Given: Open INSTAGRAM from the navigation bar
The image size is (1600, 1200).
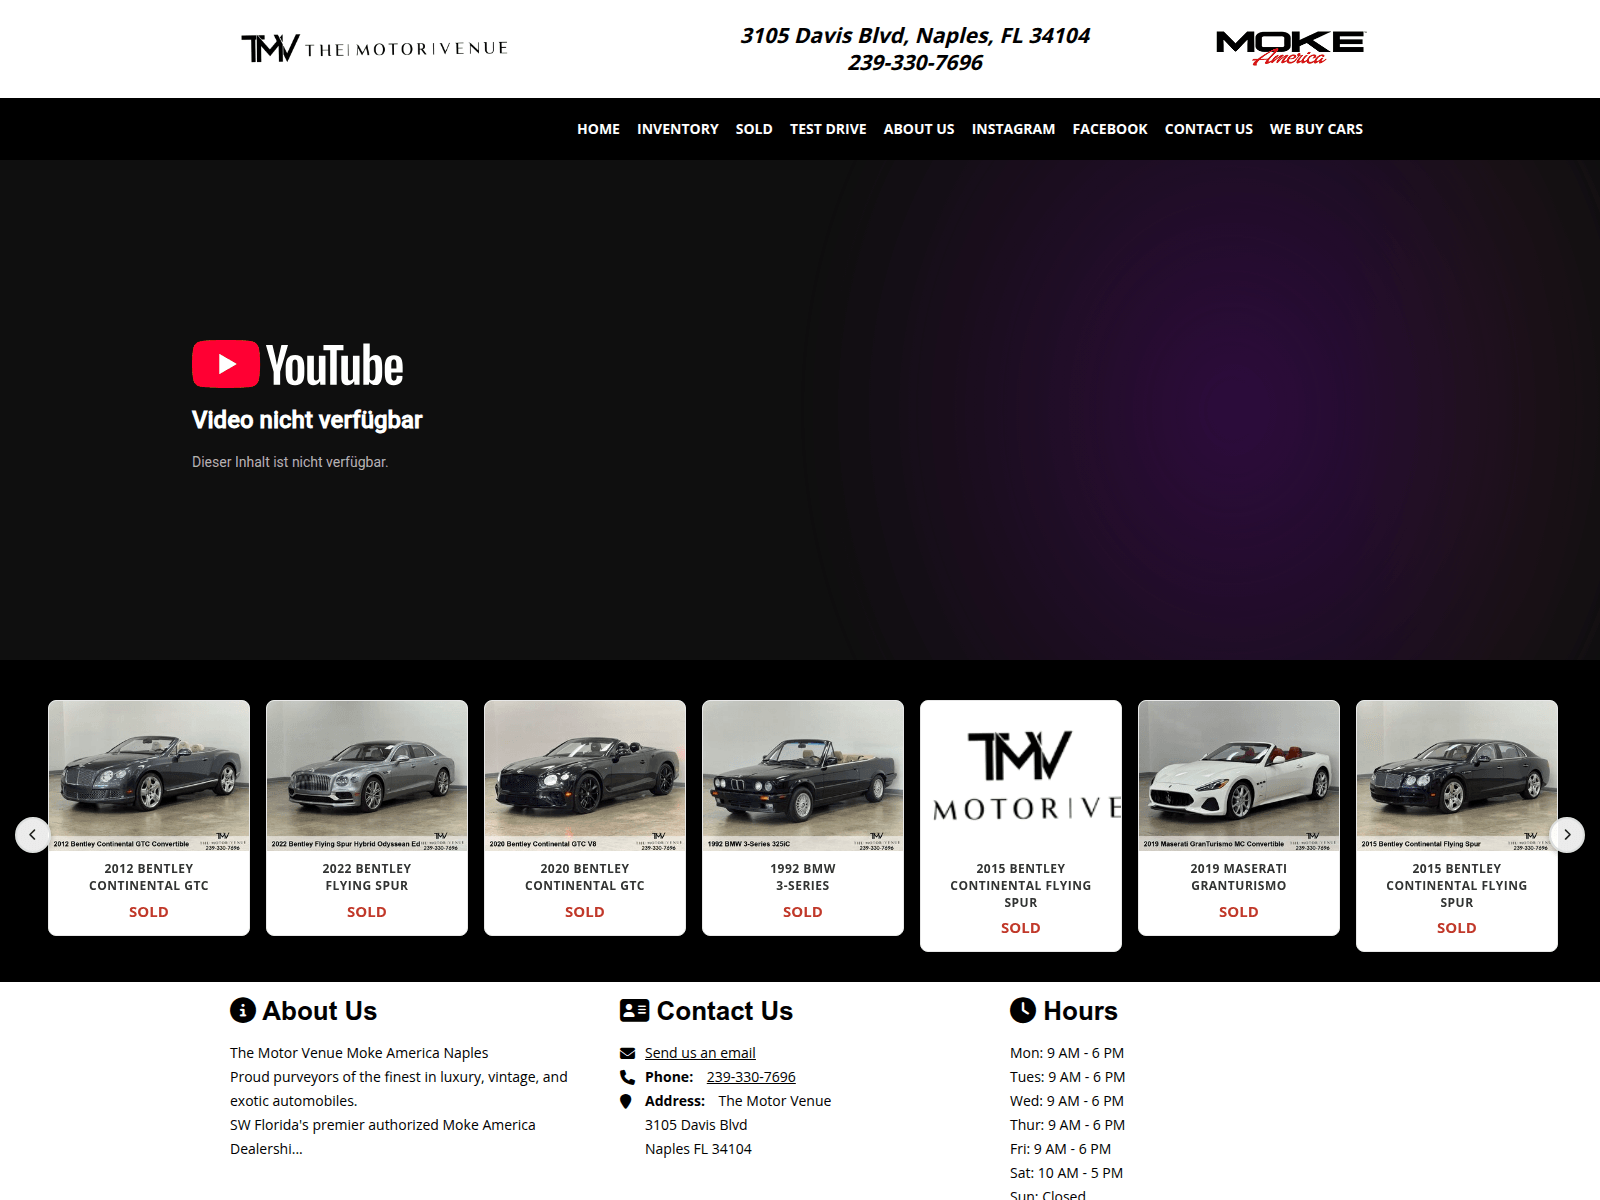Looking at the screenshot, I should [x=1013, y=129].
